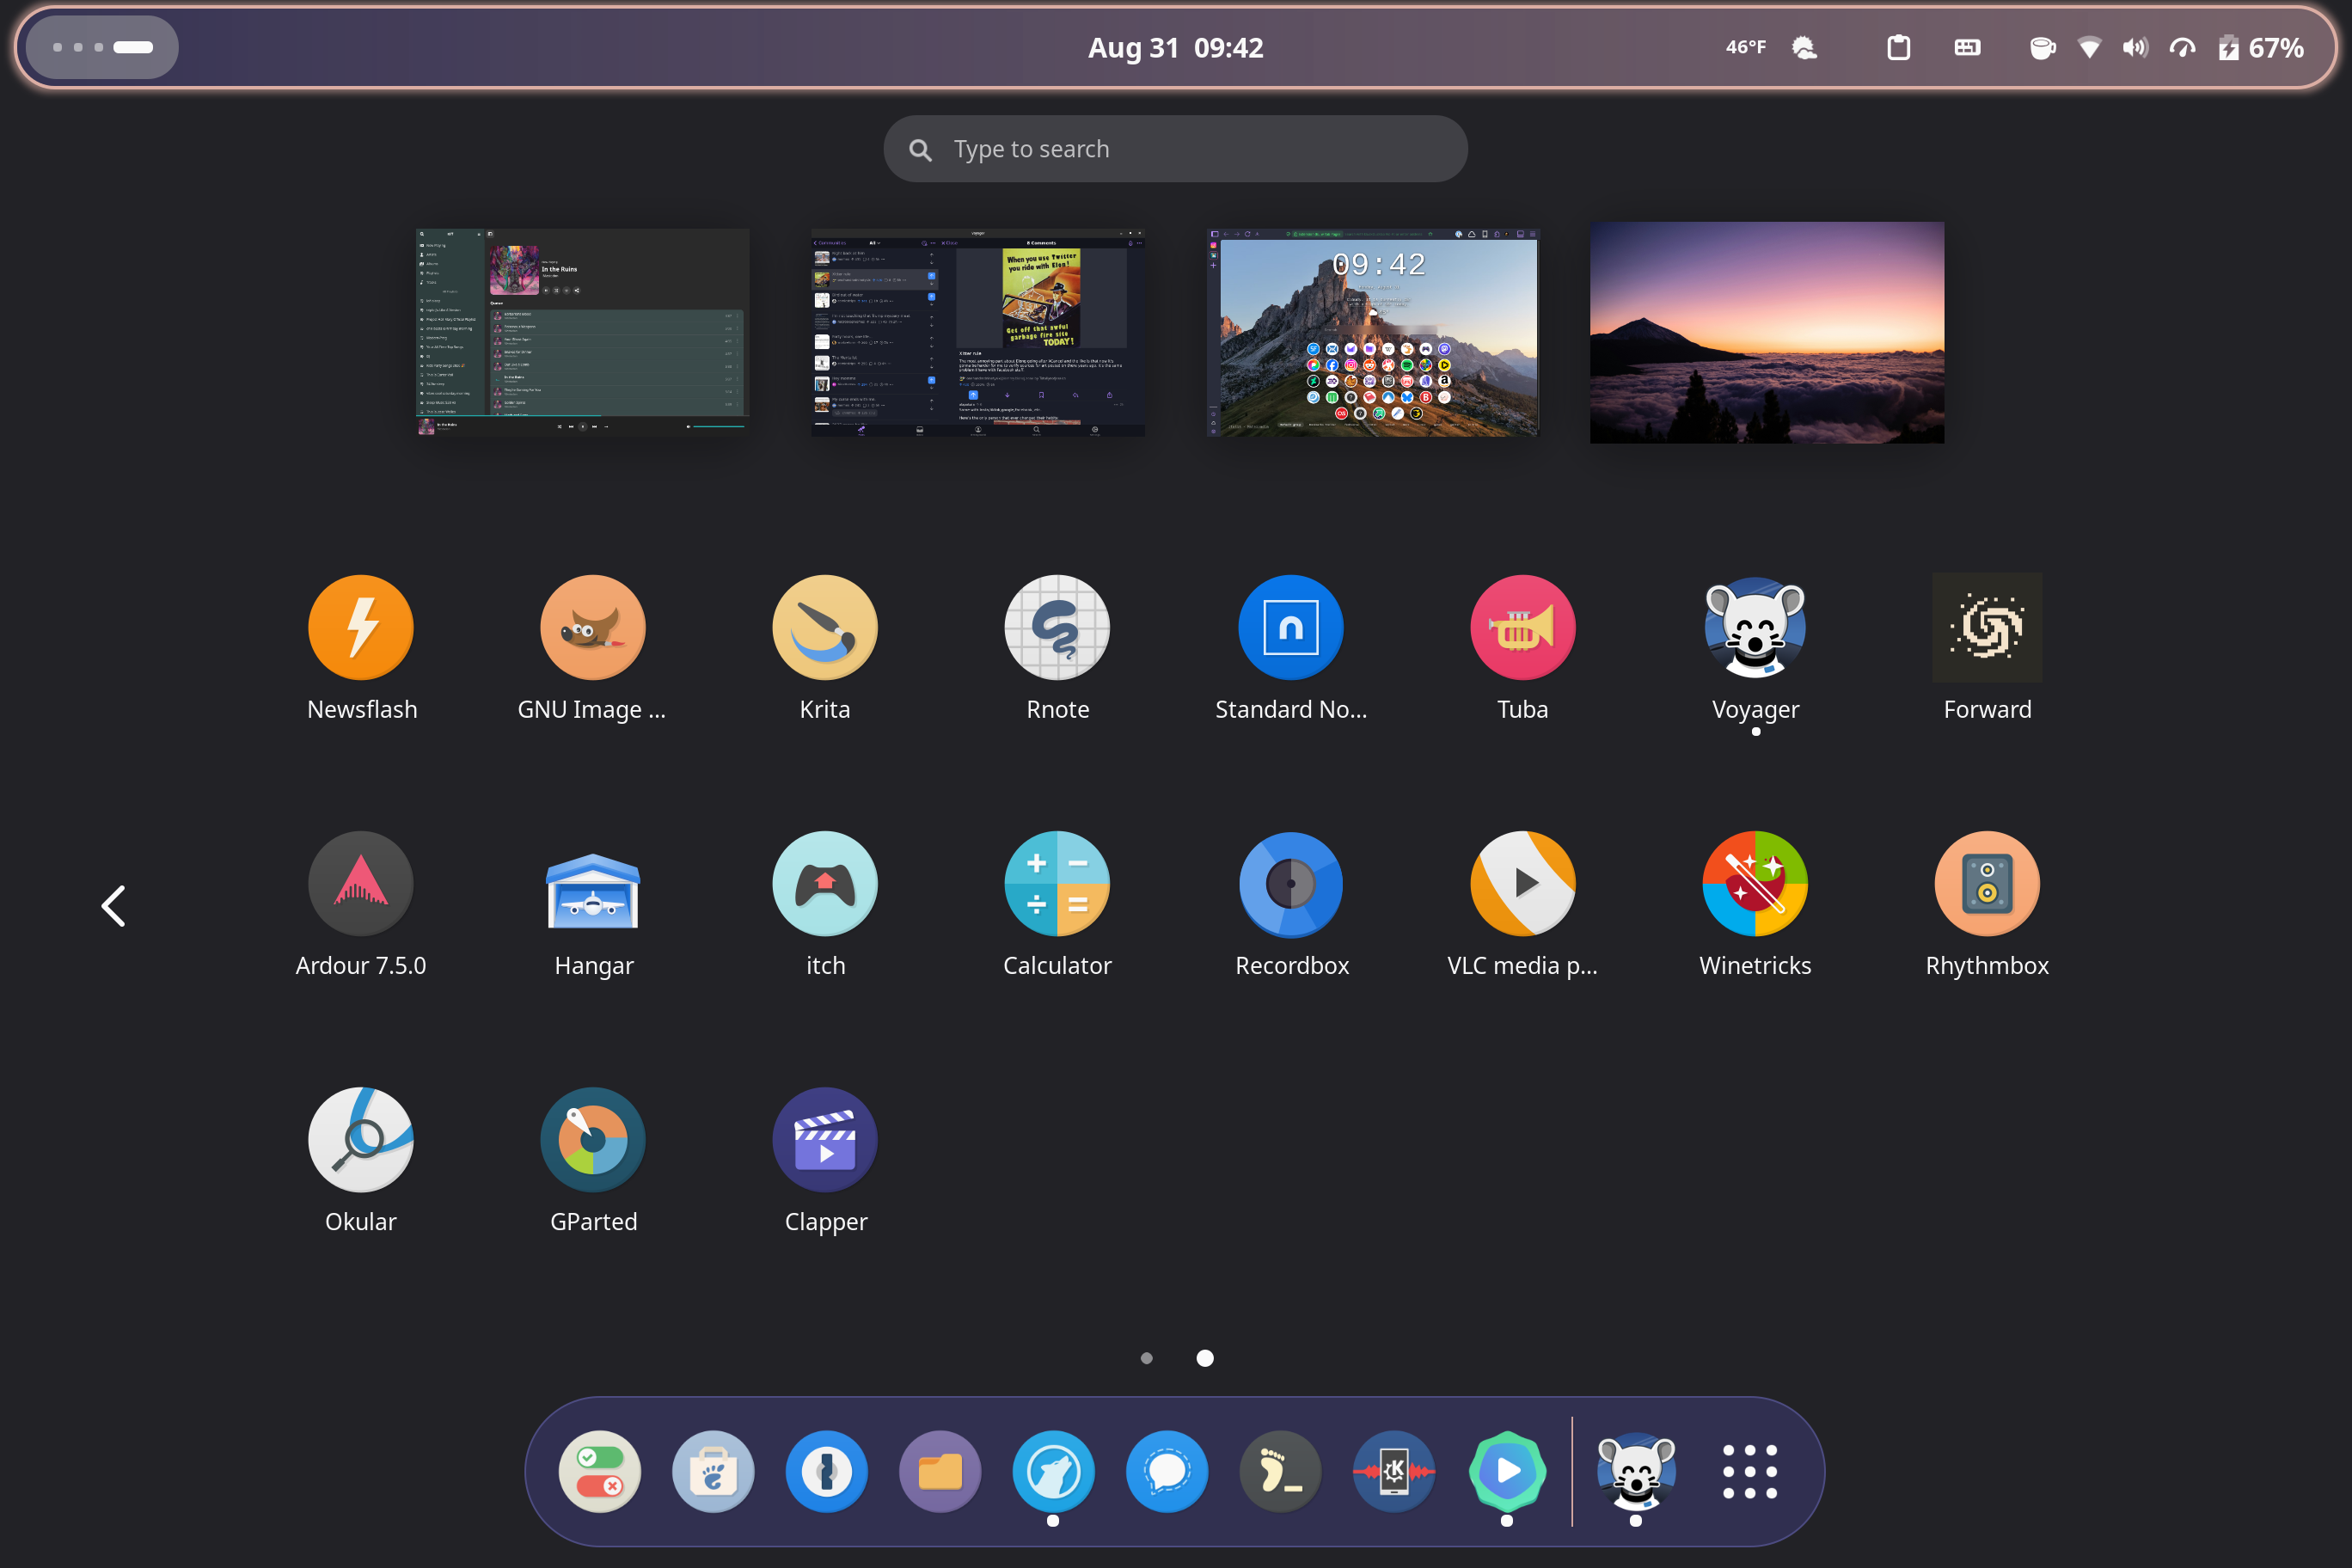
Task: Open the toggle-switches app in dock
Action: [599, 1471]
